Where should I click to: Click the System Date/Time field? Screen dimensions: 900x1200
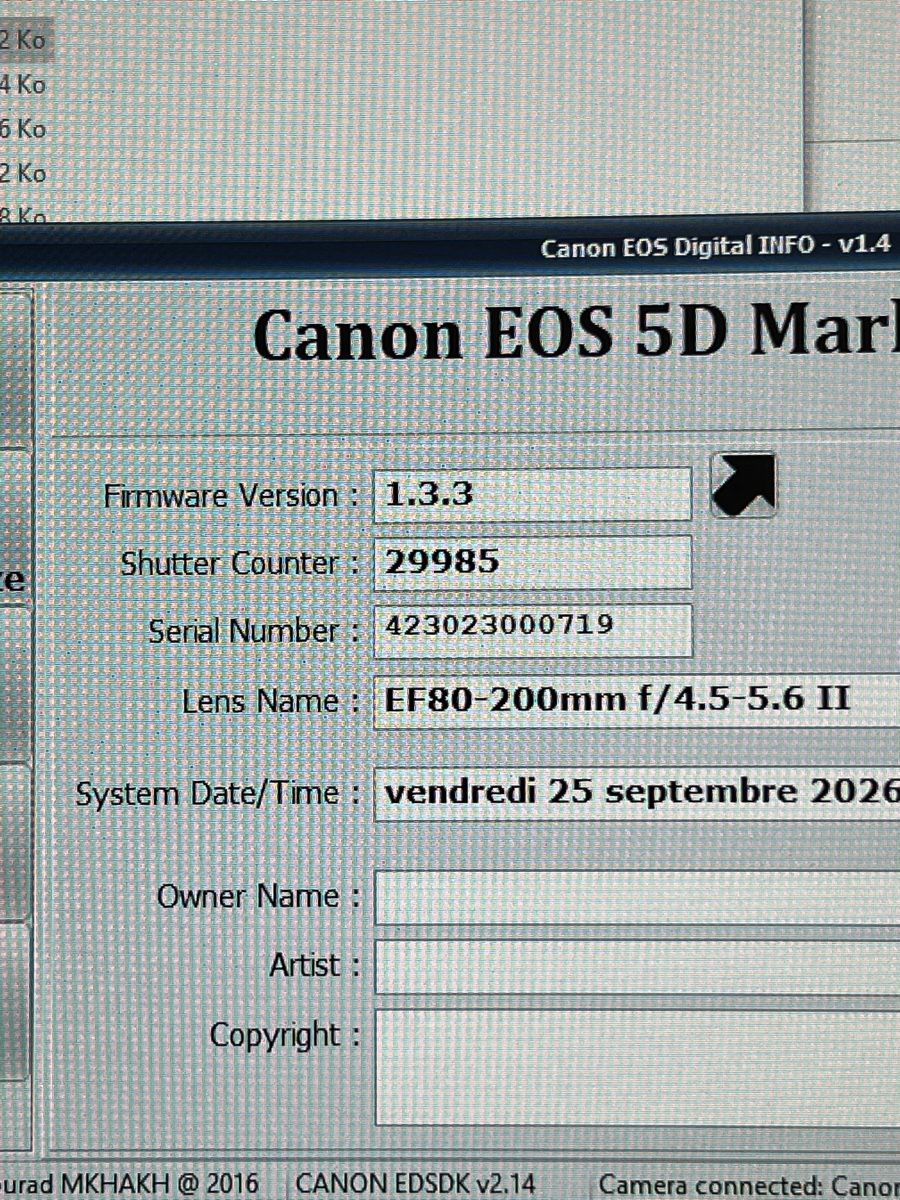point(637,794)
